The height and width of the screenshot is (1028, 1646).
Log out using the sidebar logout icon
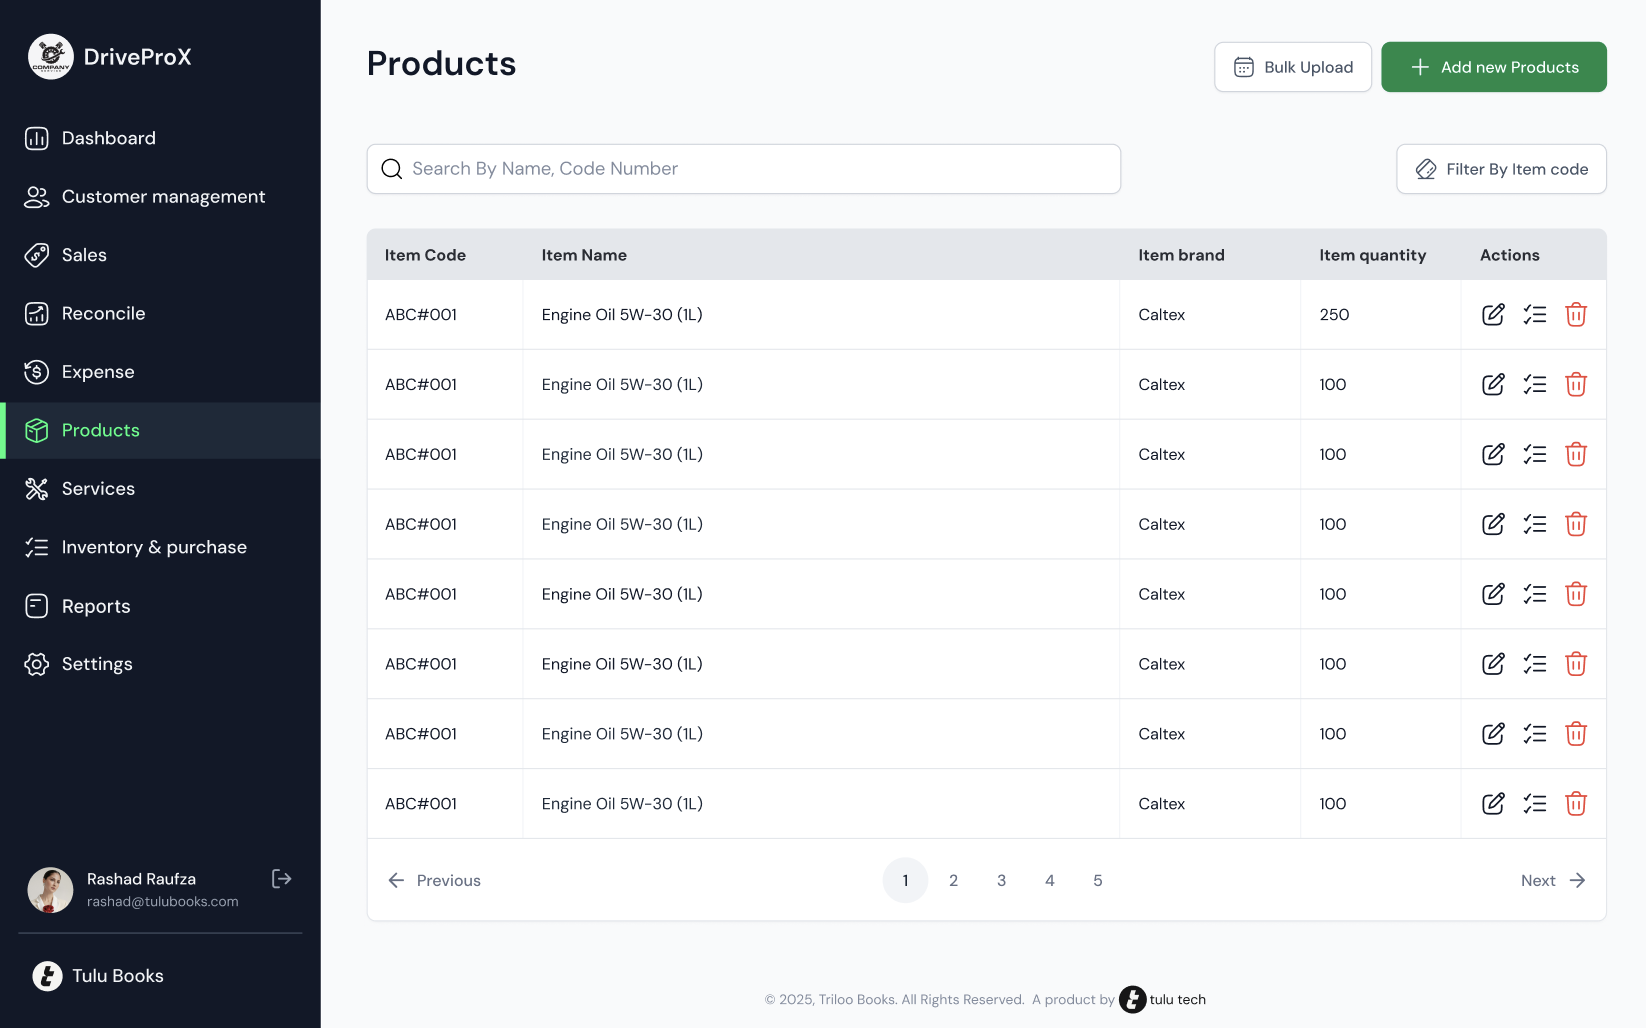pyautogui.click(x=281, y=878)
